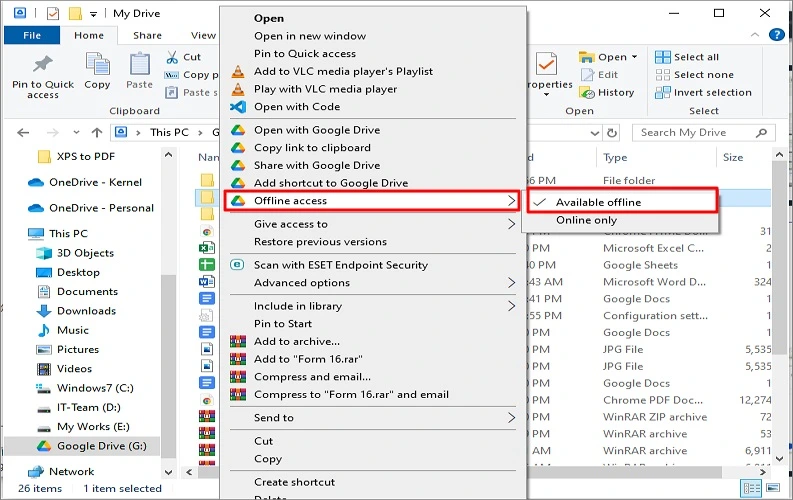Open the Help question mark icon
Viewport: 793px width, 500px height.
(x=776, y=35)
